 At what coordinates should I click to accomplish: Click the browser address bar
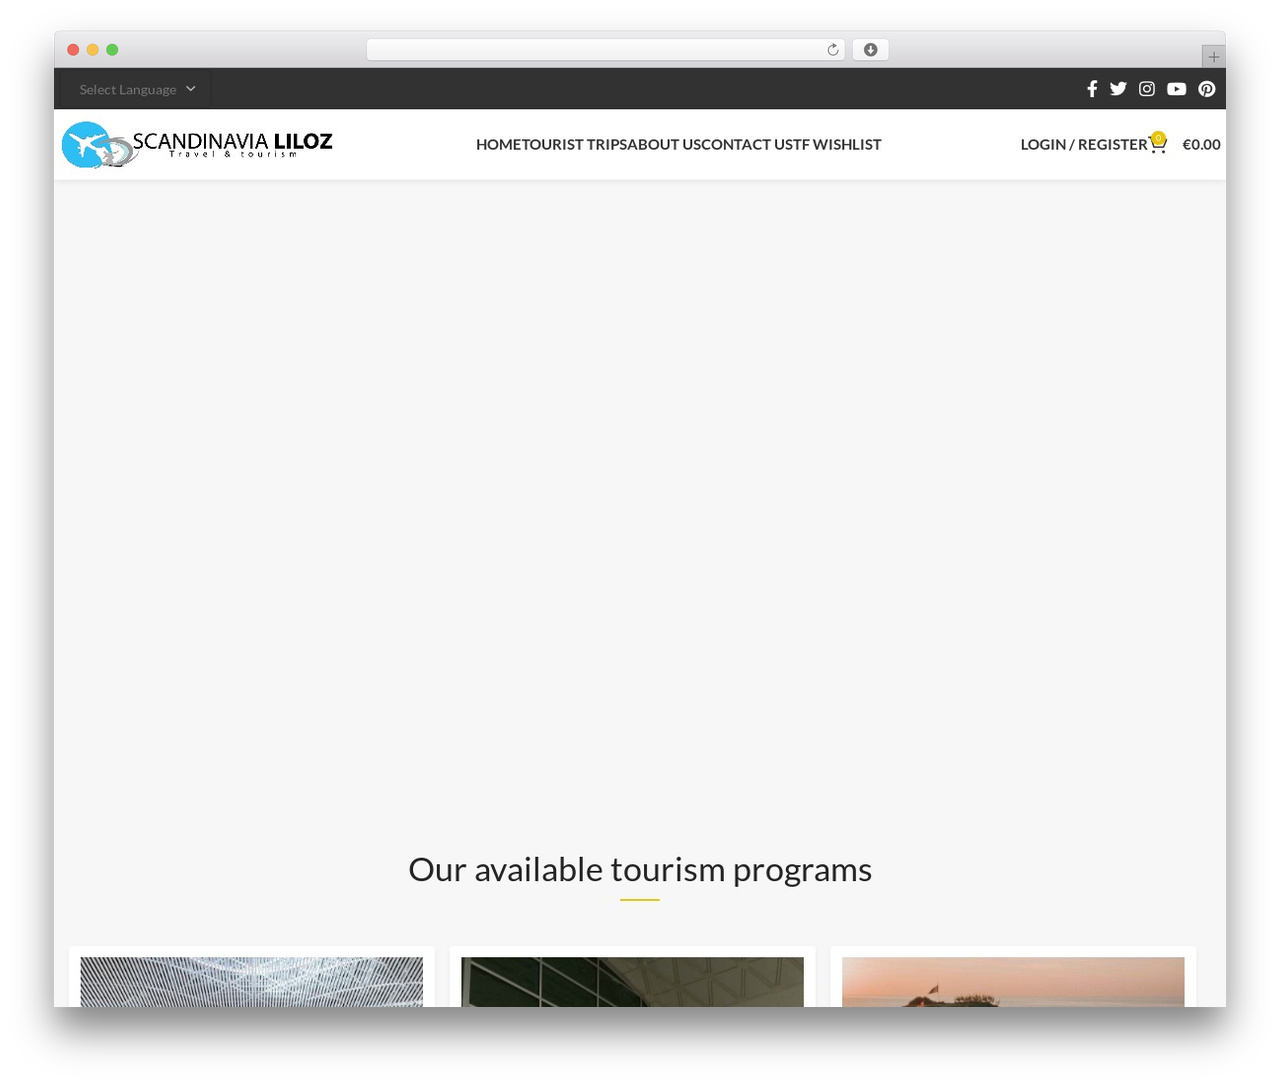pyautogui.click(x=605, y=50)
